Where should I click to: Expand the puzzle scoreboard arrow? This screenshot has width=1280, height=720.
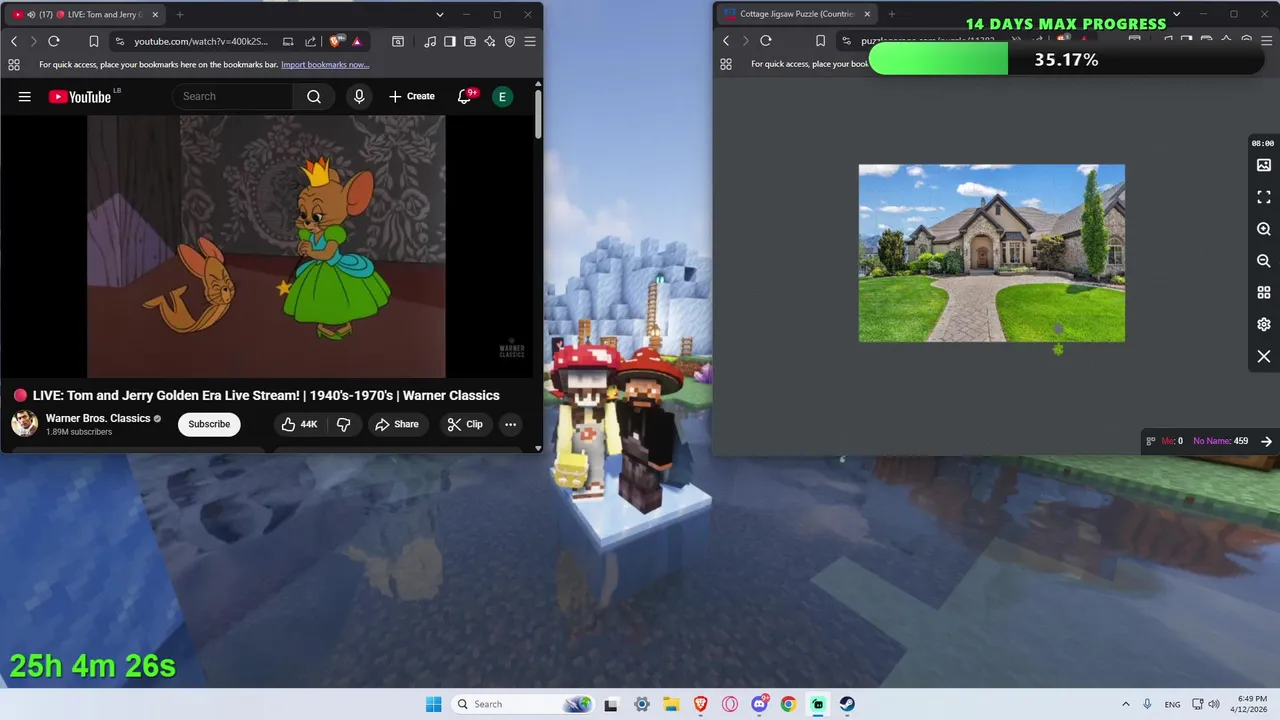[1266, 441]
